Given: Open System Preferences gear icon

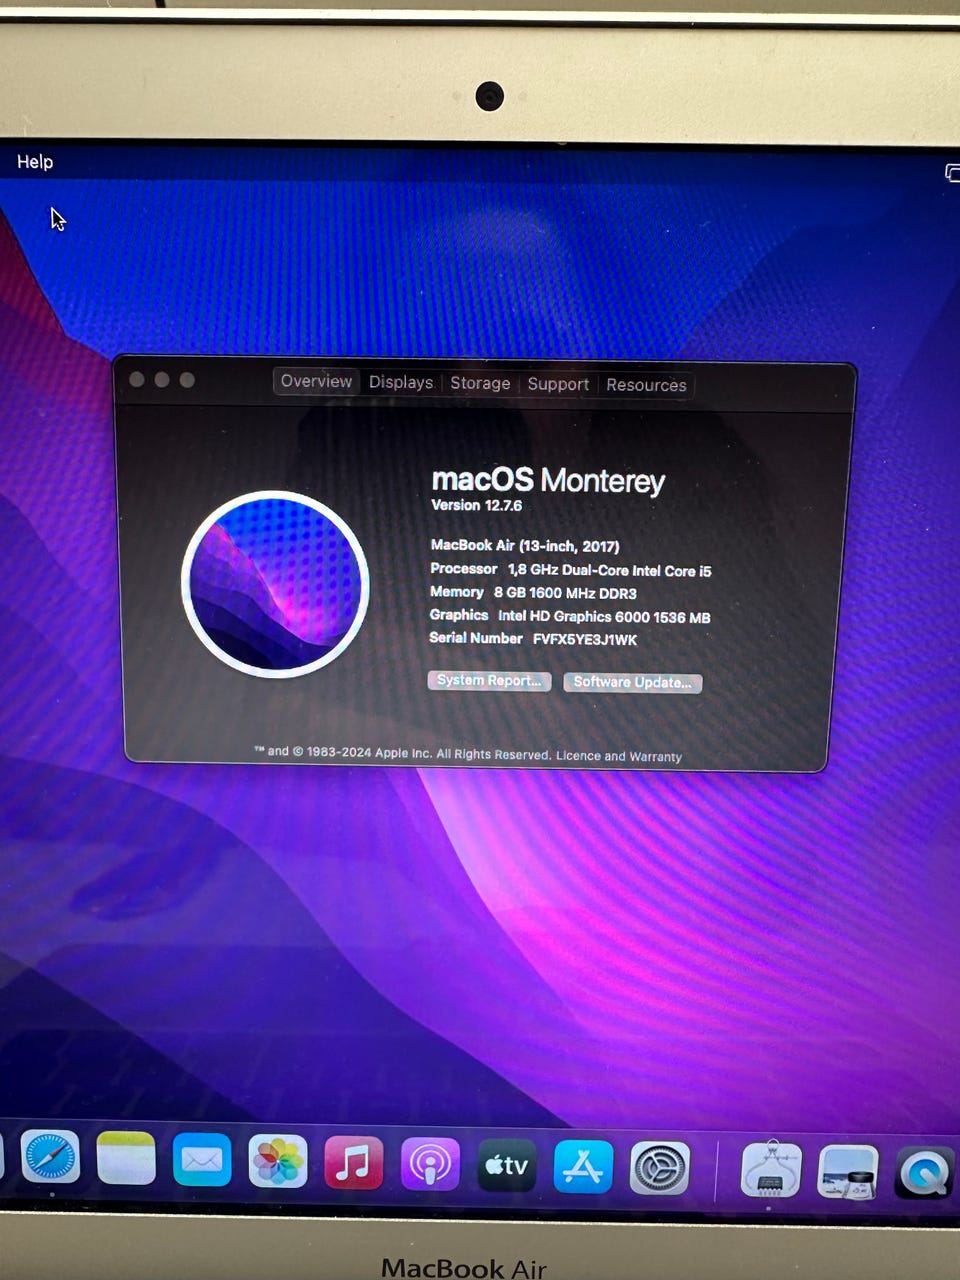Looking at the screenshot, I should [660, 1168].
